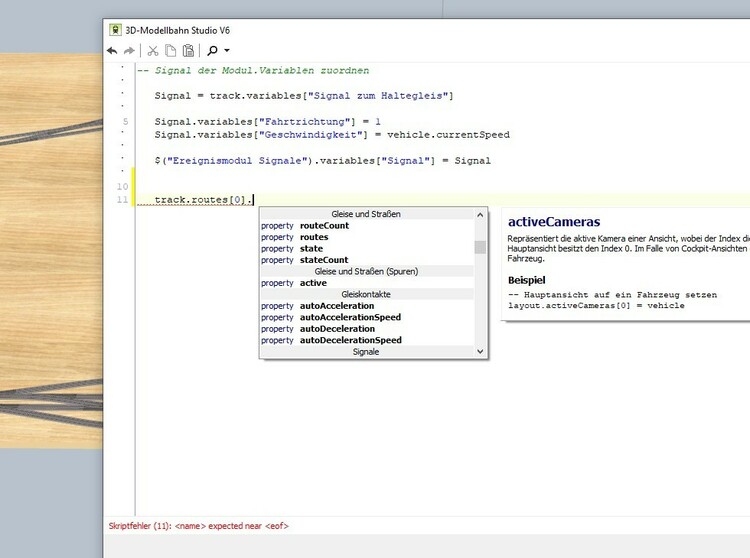Click the Copy icon in the toolbar

[x=171, y=50]
